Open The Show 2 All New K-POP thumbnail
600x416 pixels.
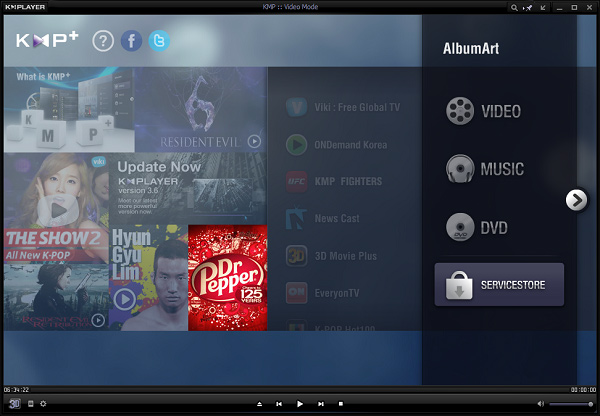coord(56,208)
